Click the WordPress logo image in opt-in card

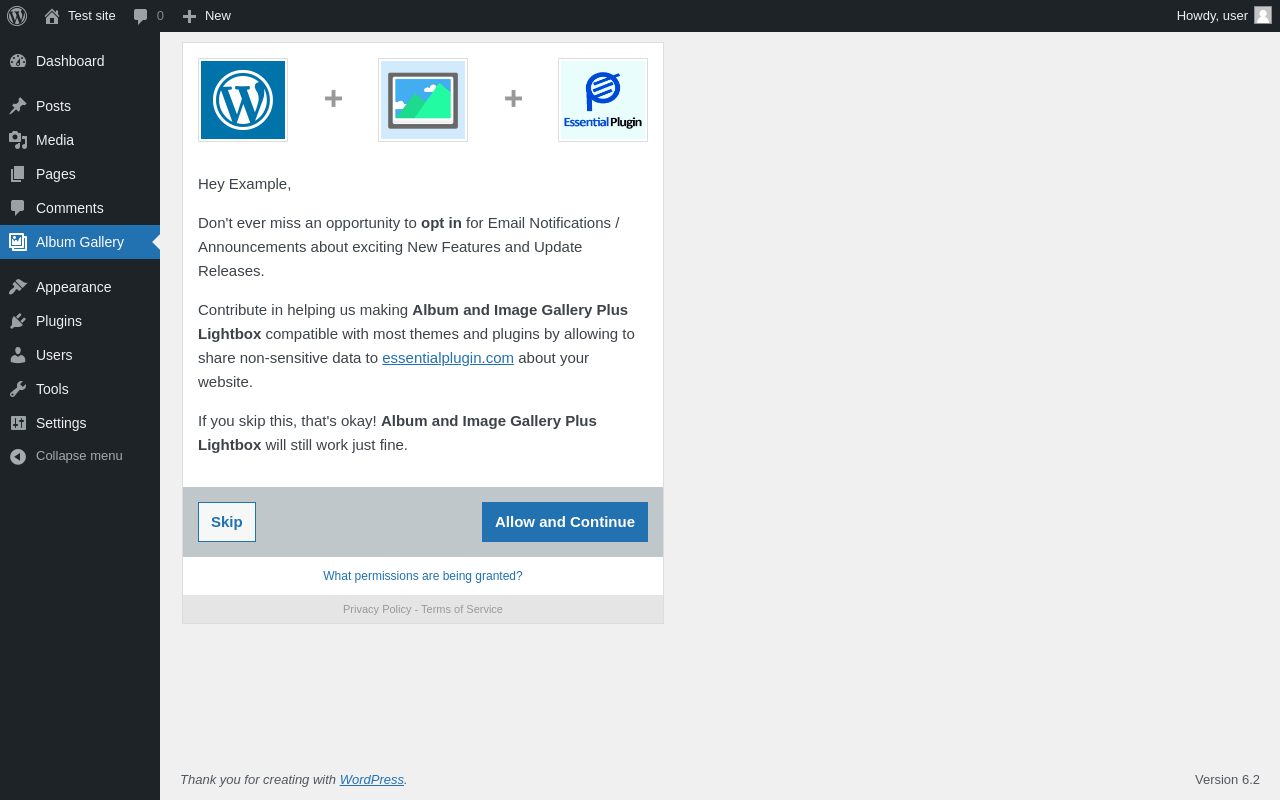[x=243, y=100]
